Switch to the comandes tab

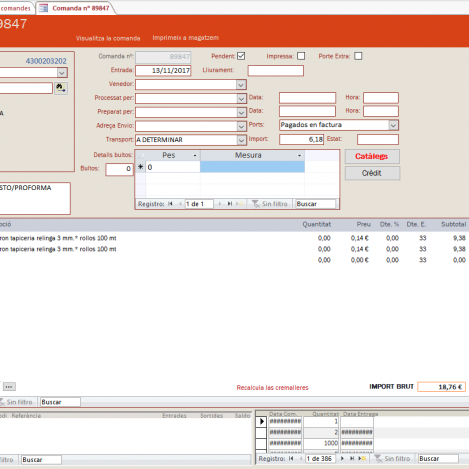(x=16, y=8)
